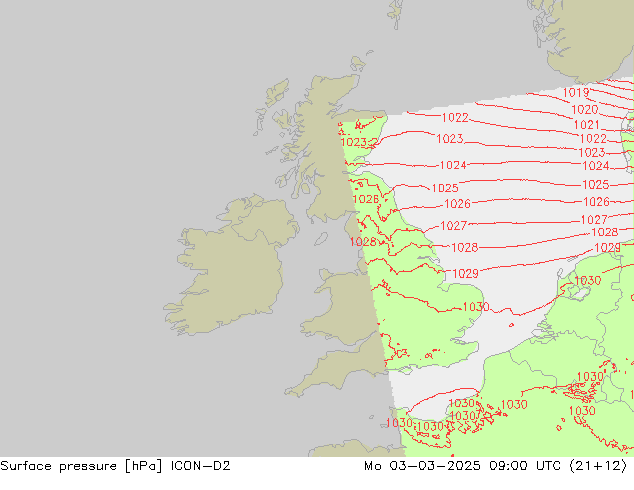The image size is (634, 490).
Task: Click the 1029 label near the Dutch coast
Action: coord(607,247)
